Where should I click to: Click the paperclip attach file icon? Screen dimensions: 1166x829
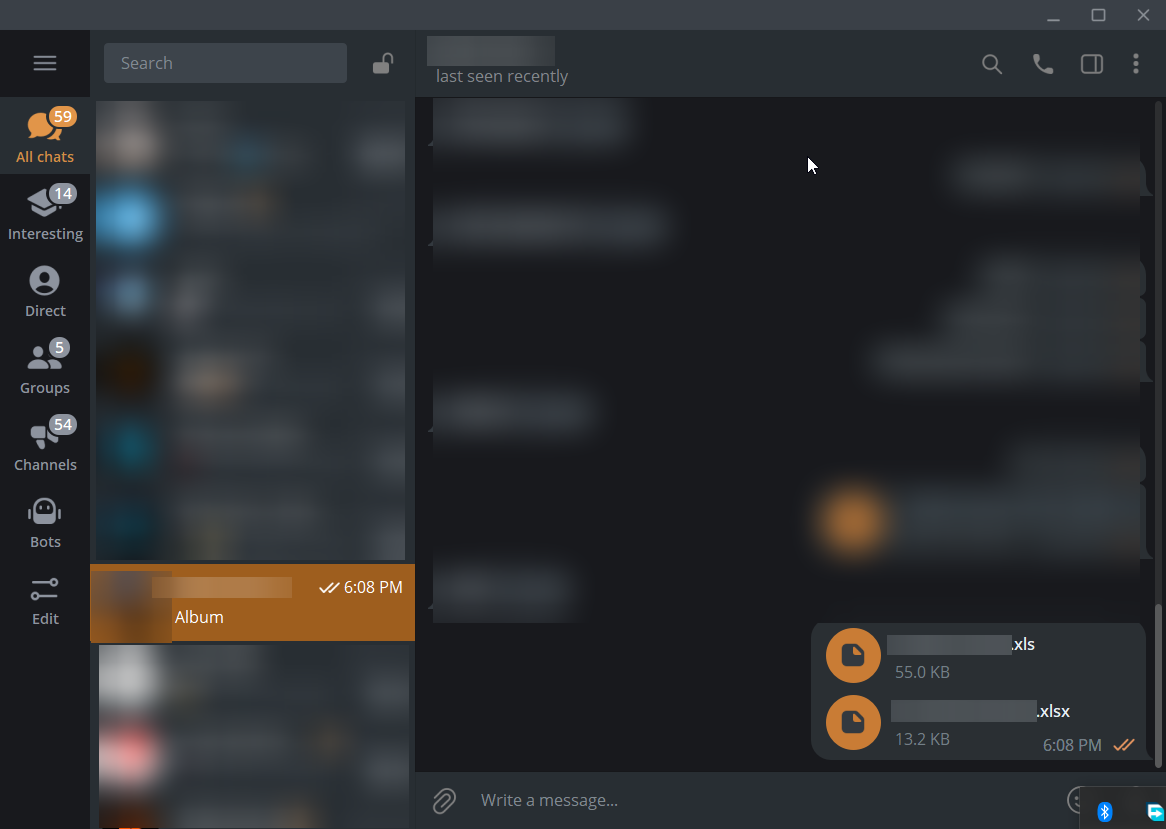click(444, 801)
